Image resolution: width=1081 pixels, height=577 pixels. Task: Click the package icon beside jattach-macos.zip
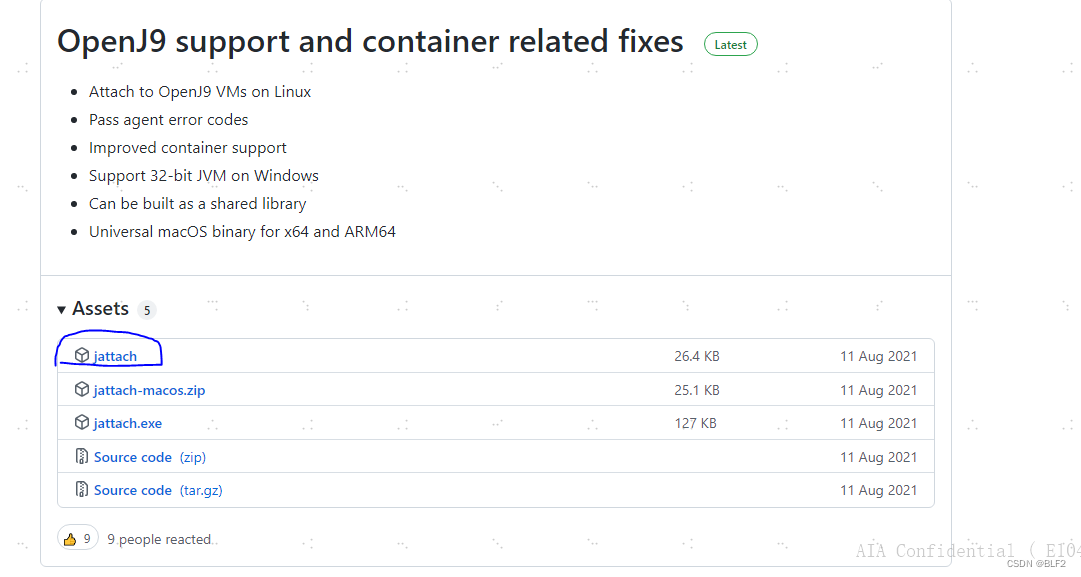click(82, 389)
